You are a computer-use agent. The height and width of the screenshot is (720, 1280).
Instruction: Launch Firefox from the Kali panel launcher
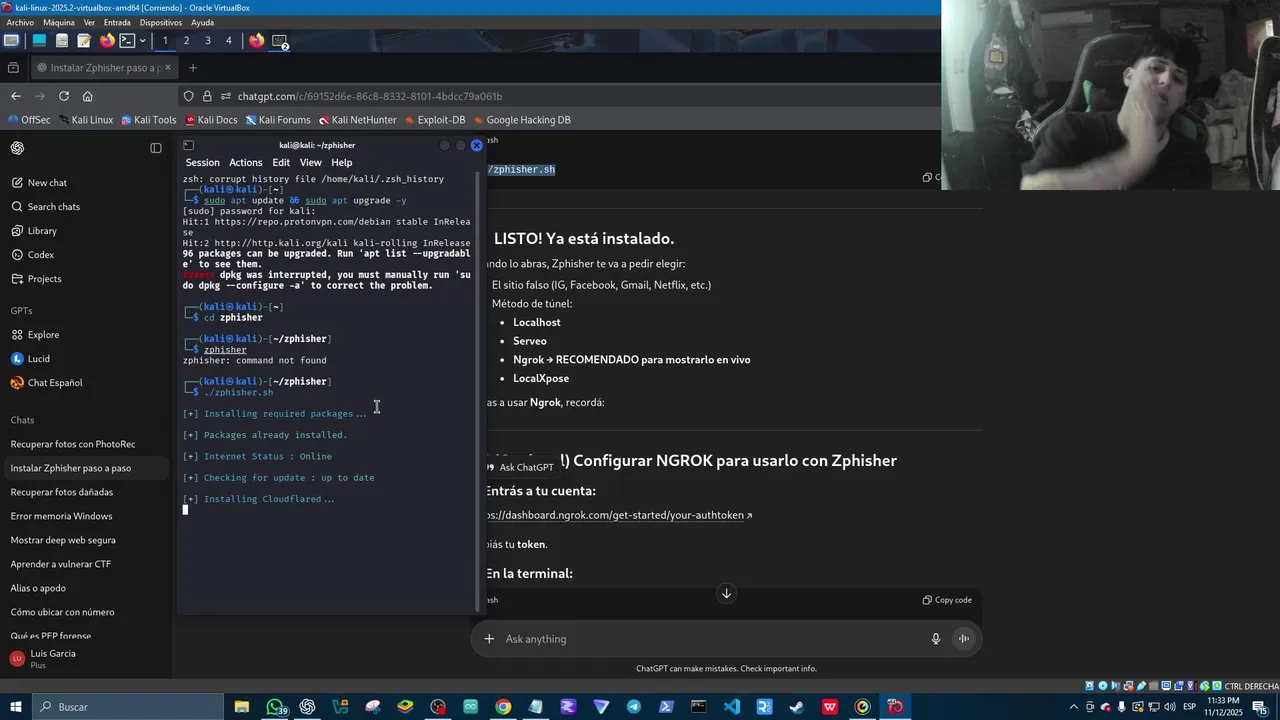107,41
